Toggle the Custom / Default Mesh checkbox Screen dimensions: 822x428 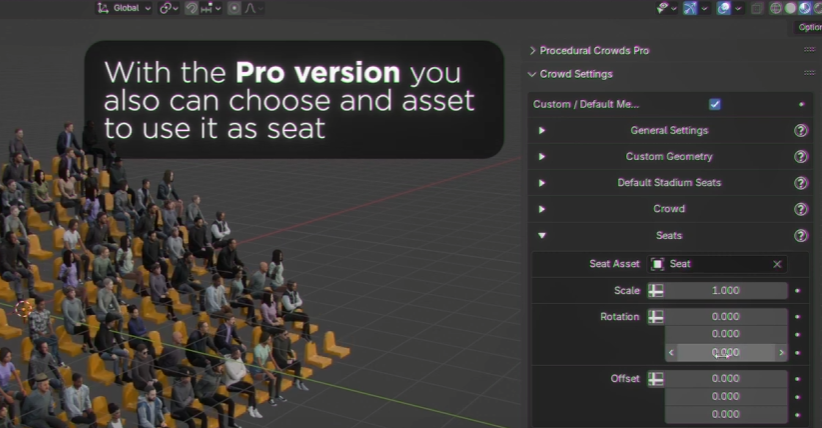pos(715,104)
